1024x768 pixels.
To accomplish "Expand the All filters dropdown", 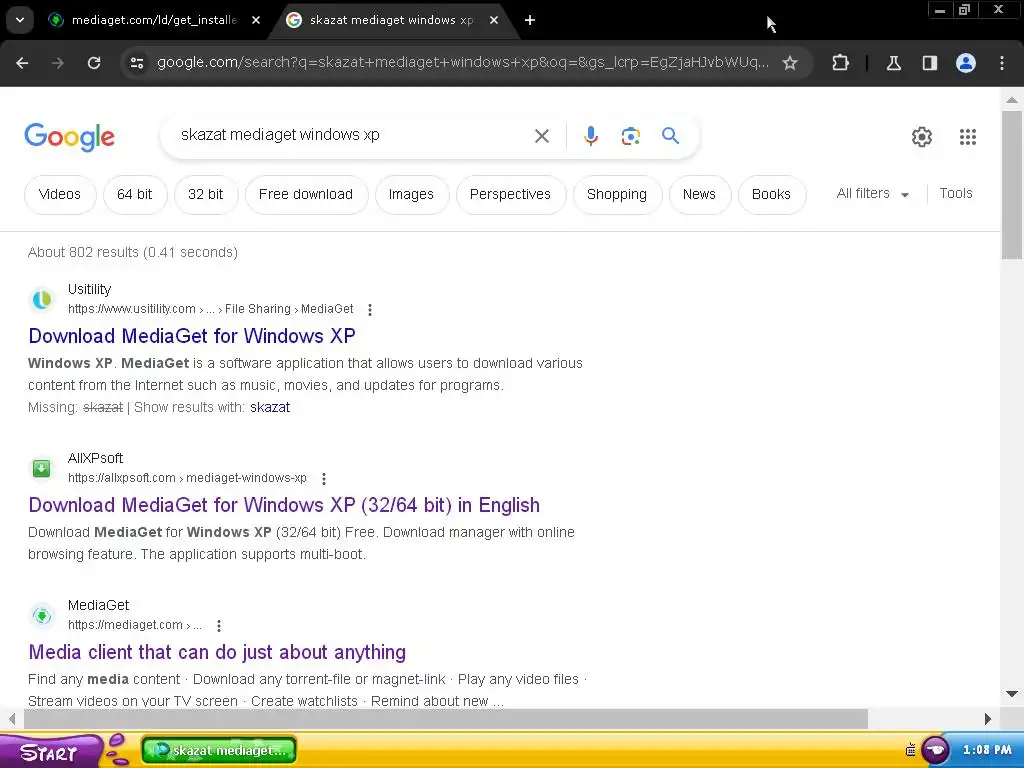I will pyautogui.click(x=873, y=193).
